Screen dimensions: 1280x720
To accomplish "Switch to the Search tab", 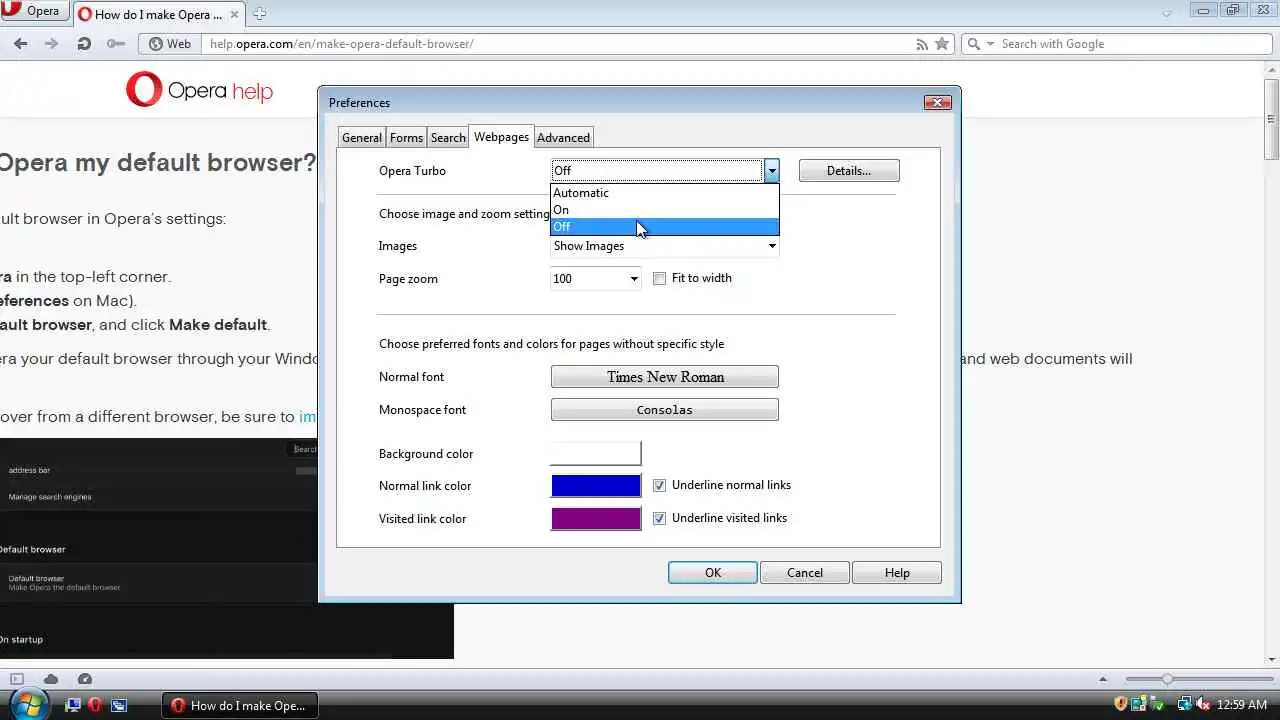I will tap(448, 138).
